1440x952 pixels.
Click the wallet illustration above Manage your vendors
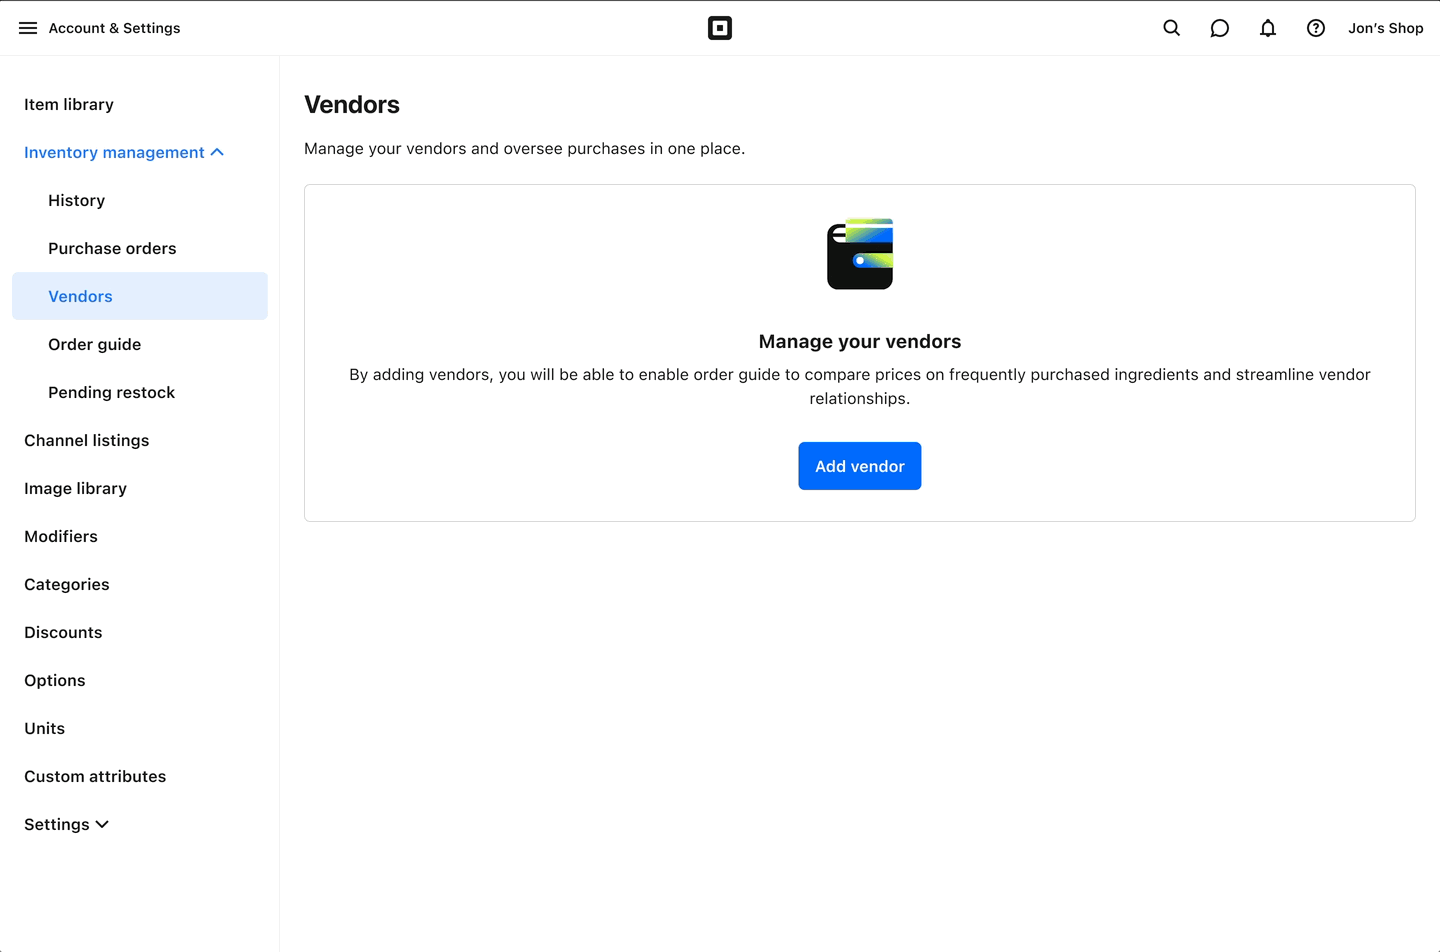pyautogui.click(x=860, y=253)
